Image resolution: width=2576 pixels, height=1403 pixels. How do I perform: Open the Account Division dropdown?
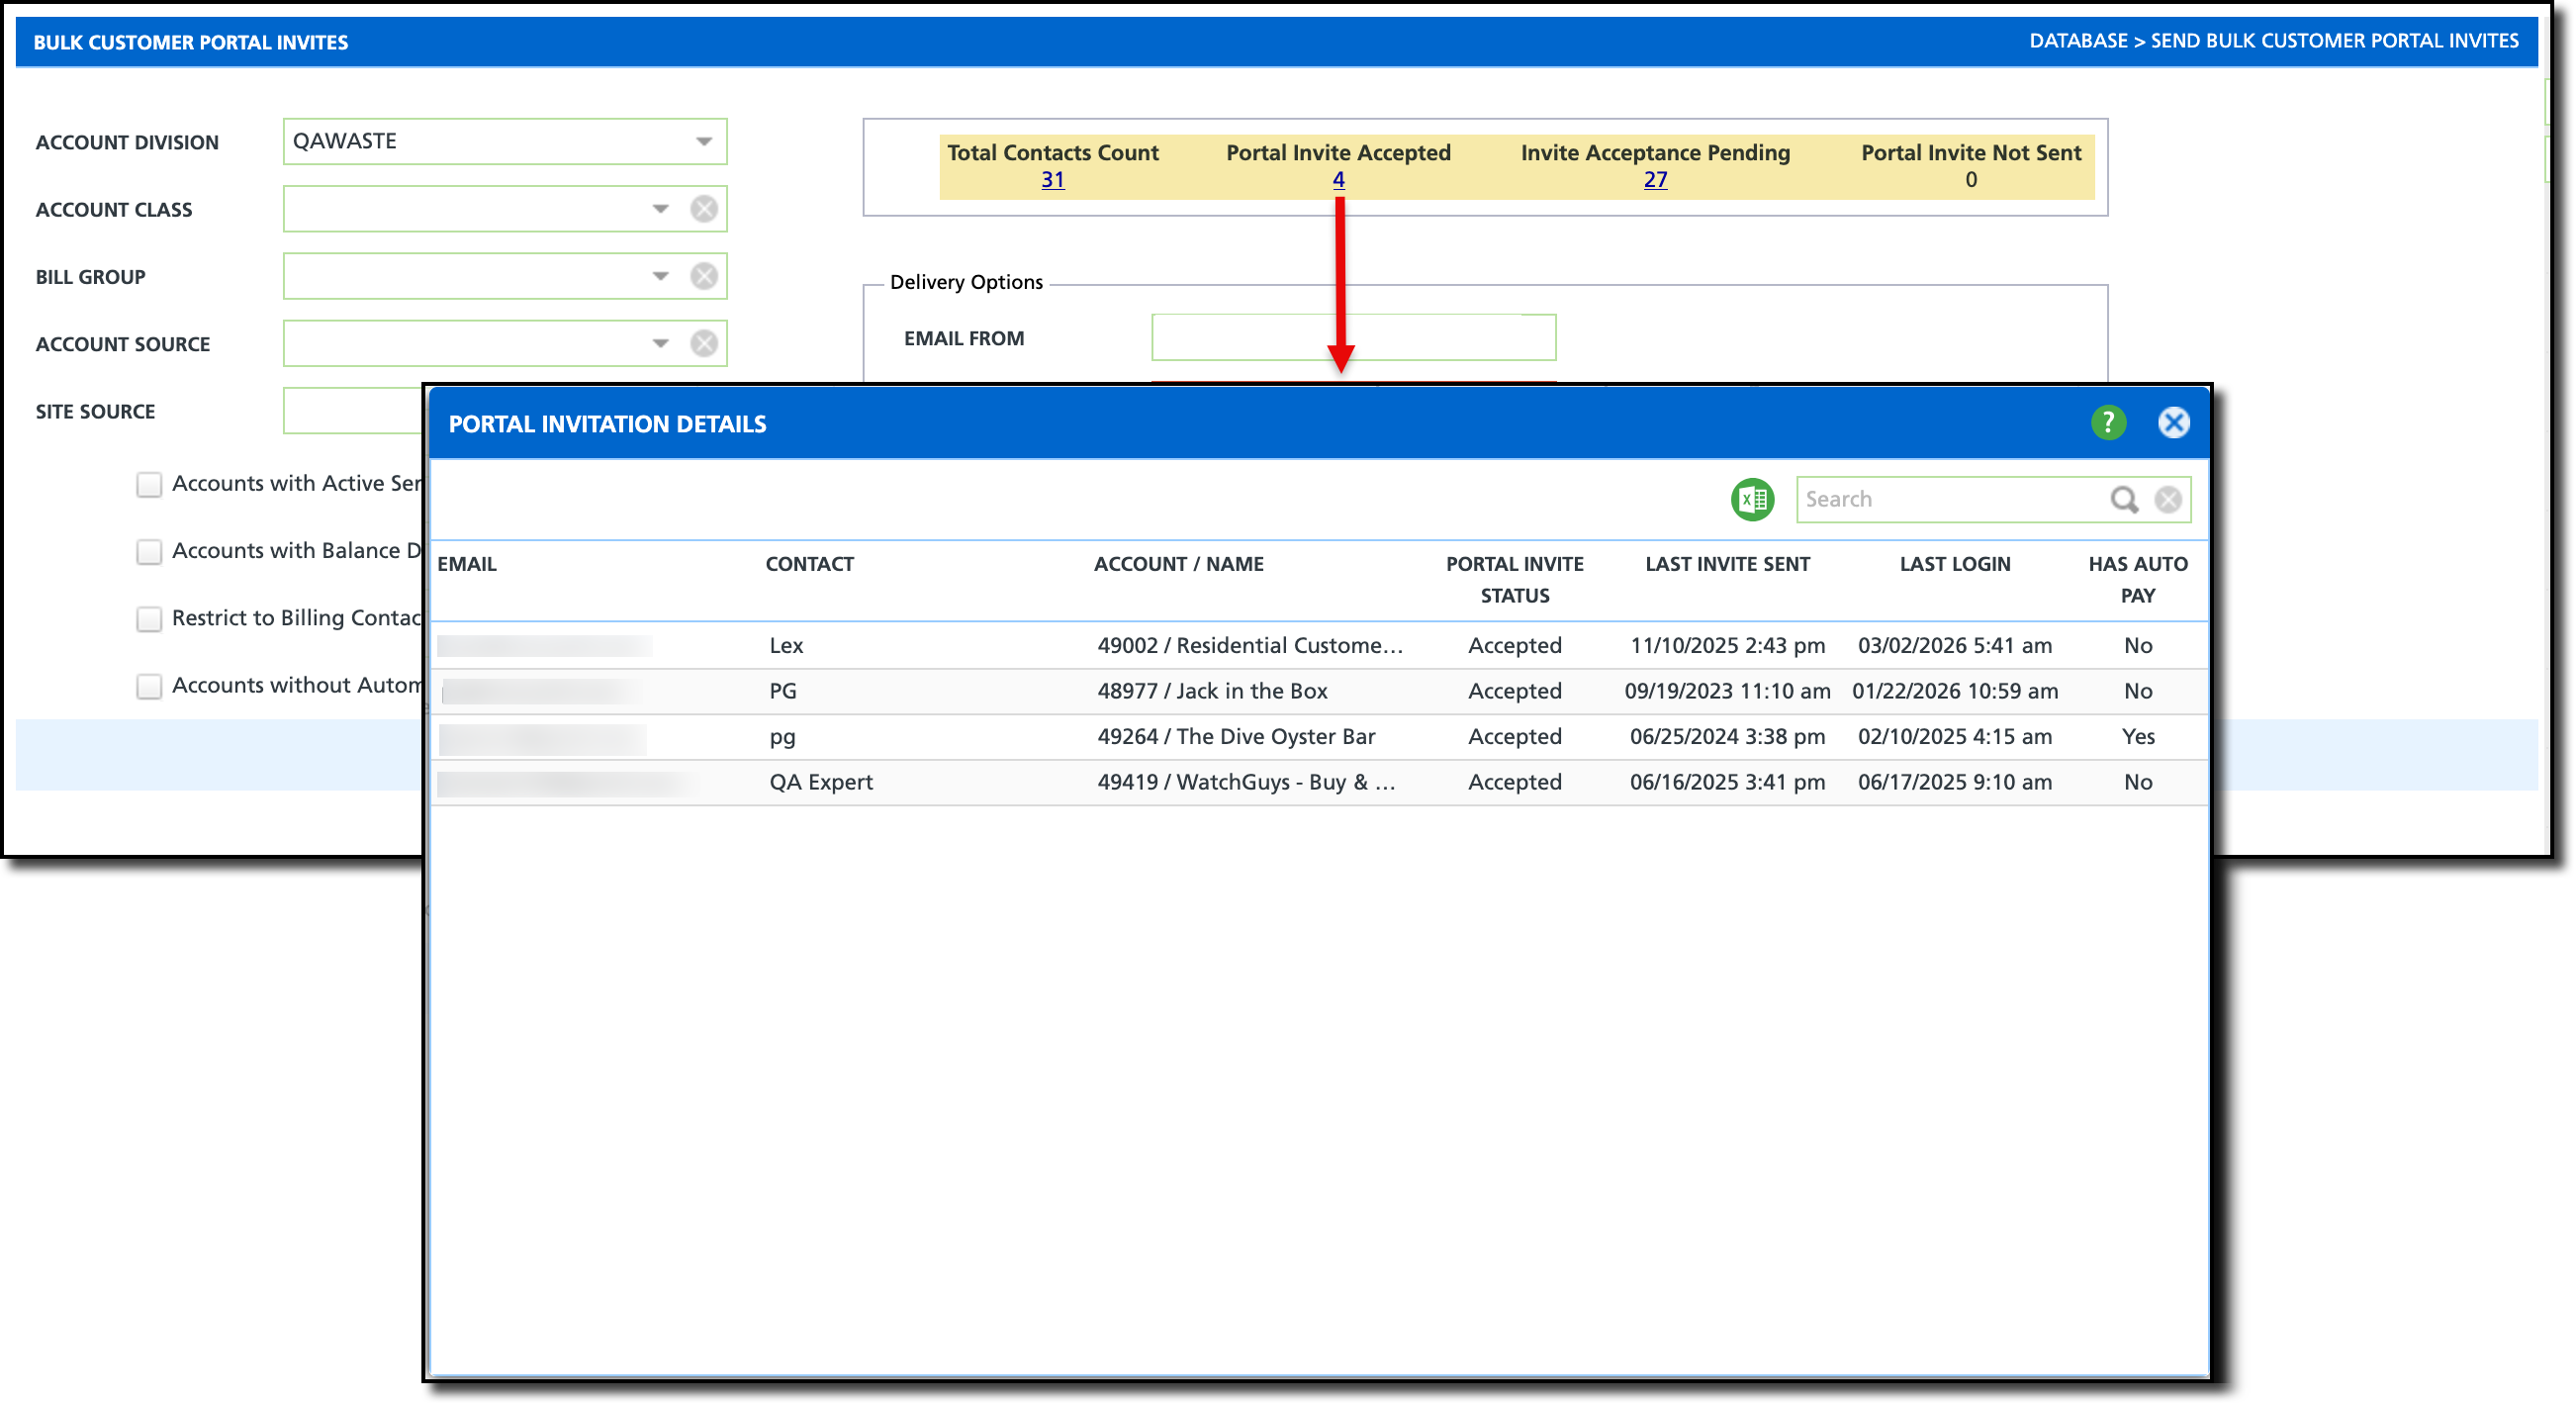point(704,142)
